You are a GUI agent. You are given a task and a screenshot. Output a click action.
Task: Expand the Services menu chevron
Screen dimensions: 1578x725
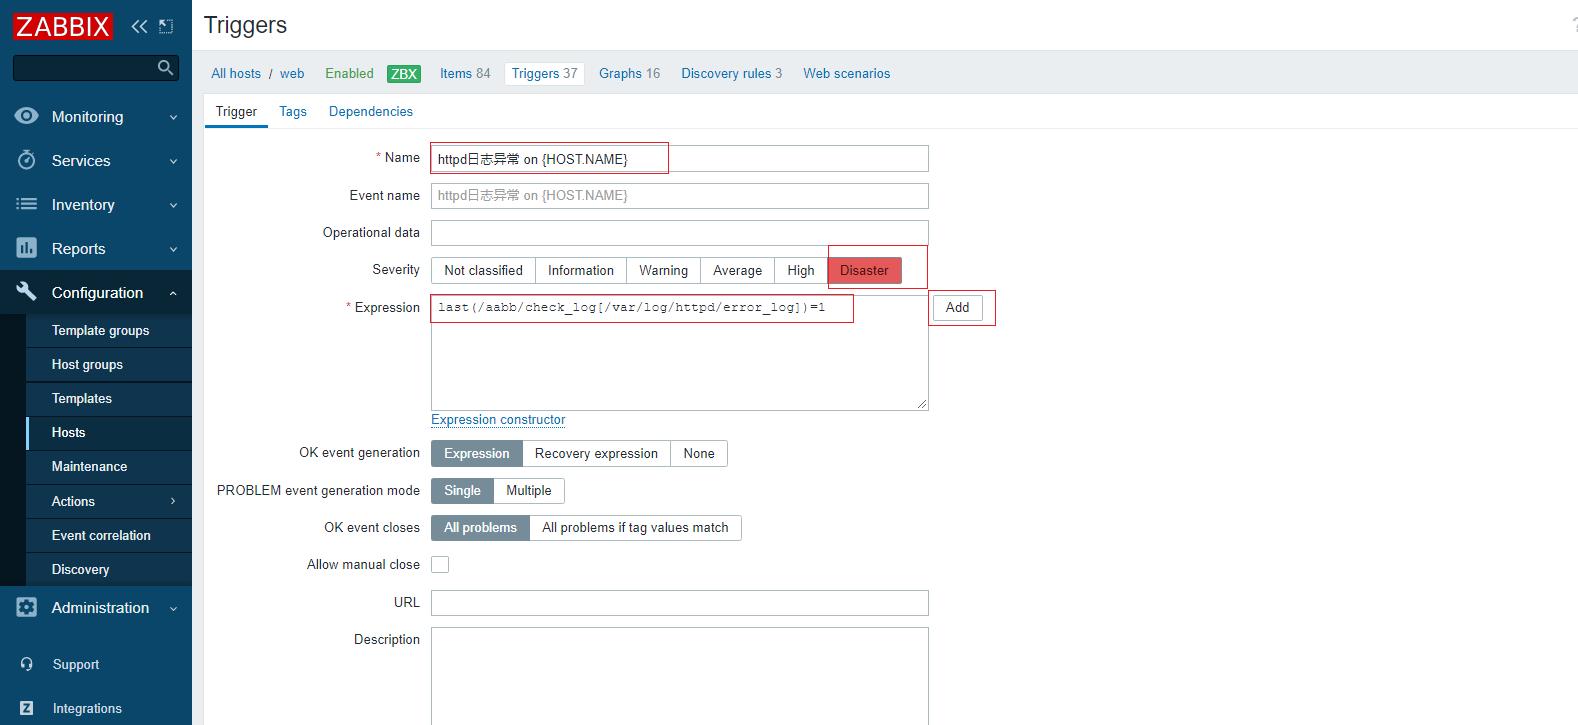click(173, 161)
